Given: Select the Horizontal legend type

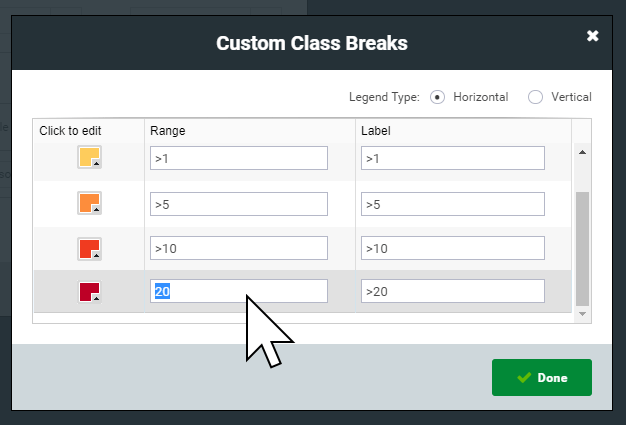Looking at the screenshot, I should click(x=438, y=97).
